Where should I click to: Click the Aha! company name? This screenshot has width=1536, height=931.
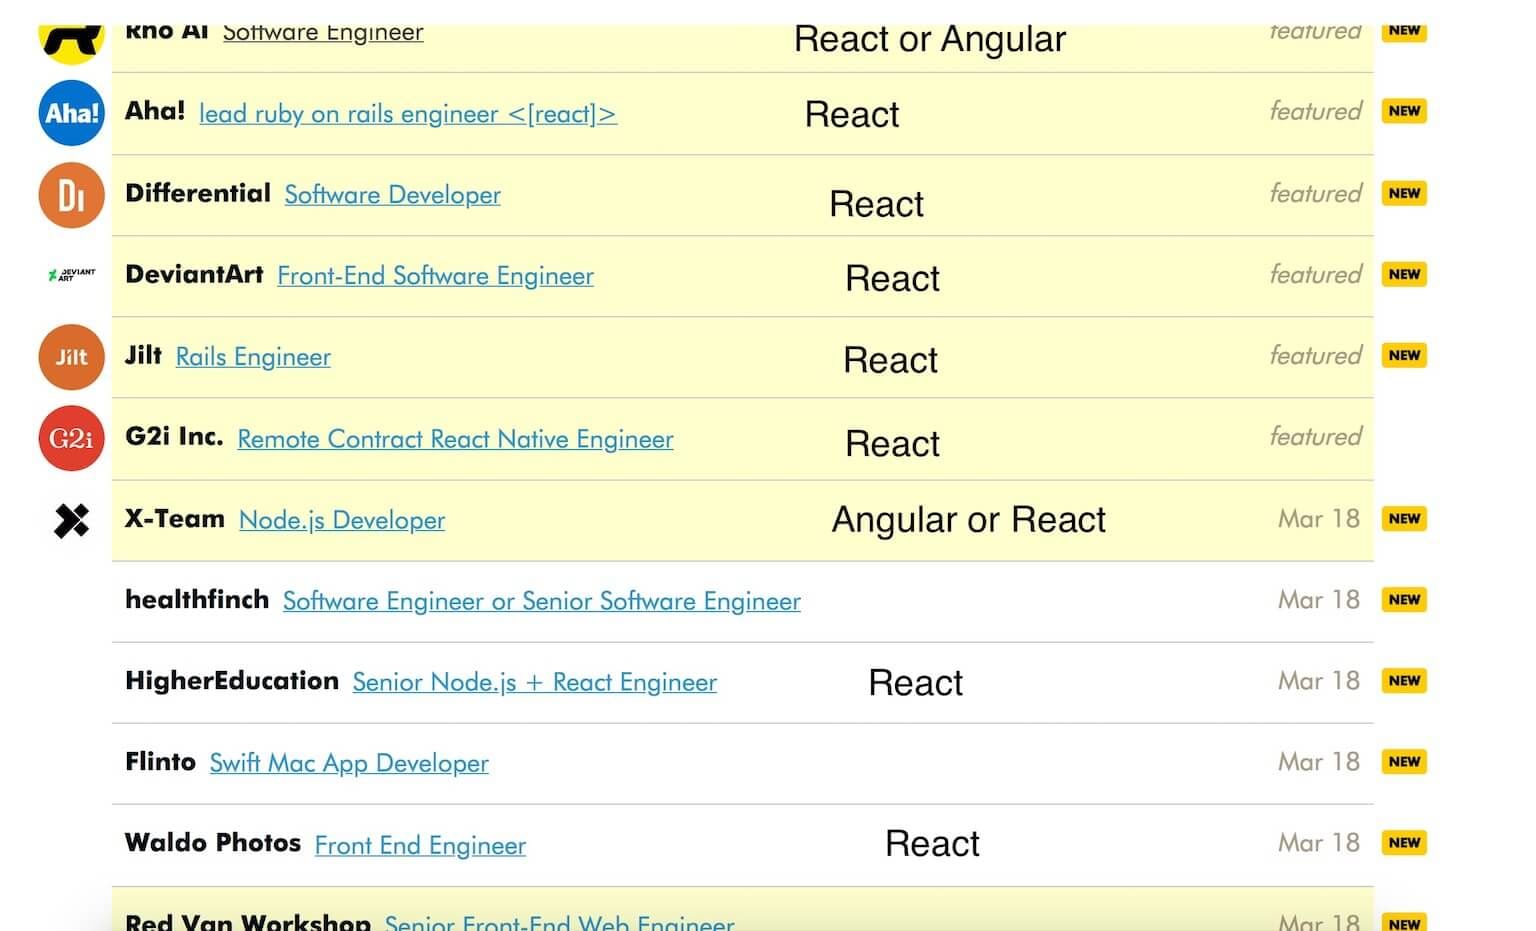tap(155, 111)
